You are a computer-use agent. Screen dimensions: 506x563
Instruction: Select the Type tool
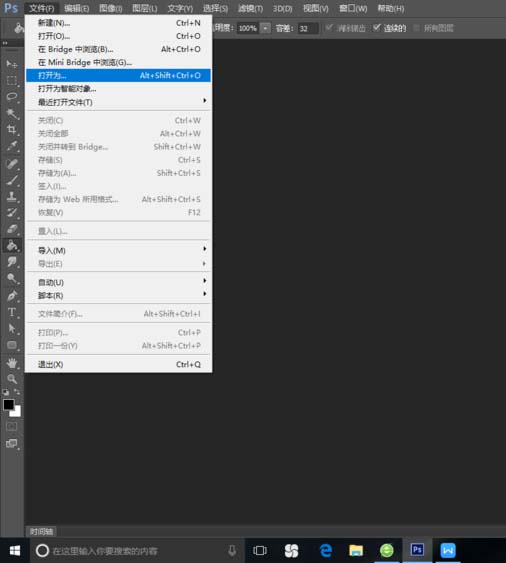point(12,312)
